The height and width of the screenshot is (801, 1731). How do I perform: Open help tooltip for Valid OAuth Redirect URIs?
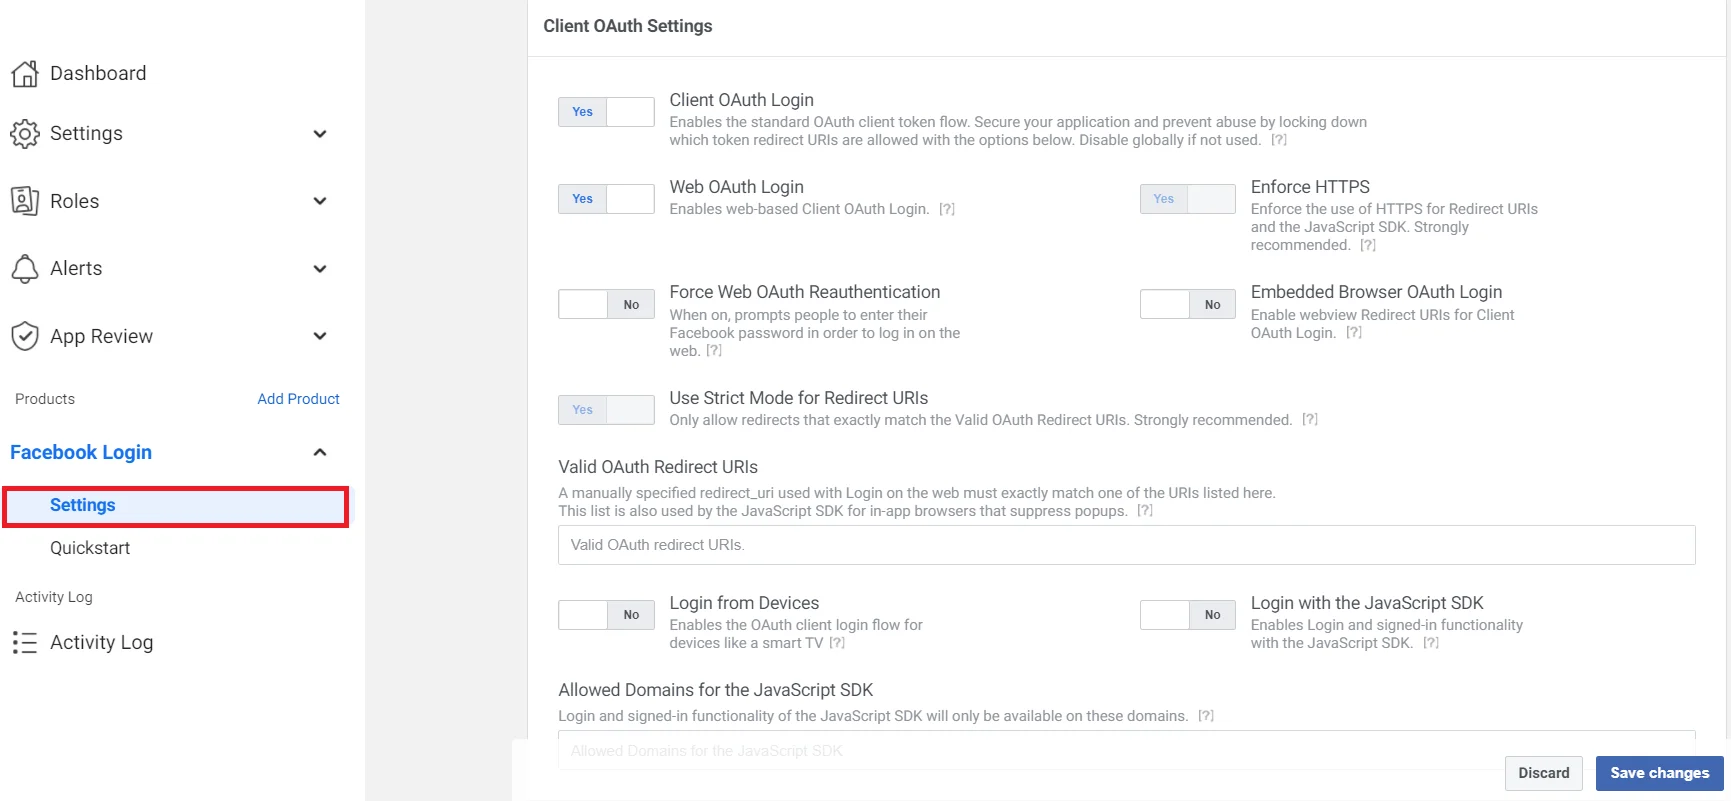pos(1145,511)
